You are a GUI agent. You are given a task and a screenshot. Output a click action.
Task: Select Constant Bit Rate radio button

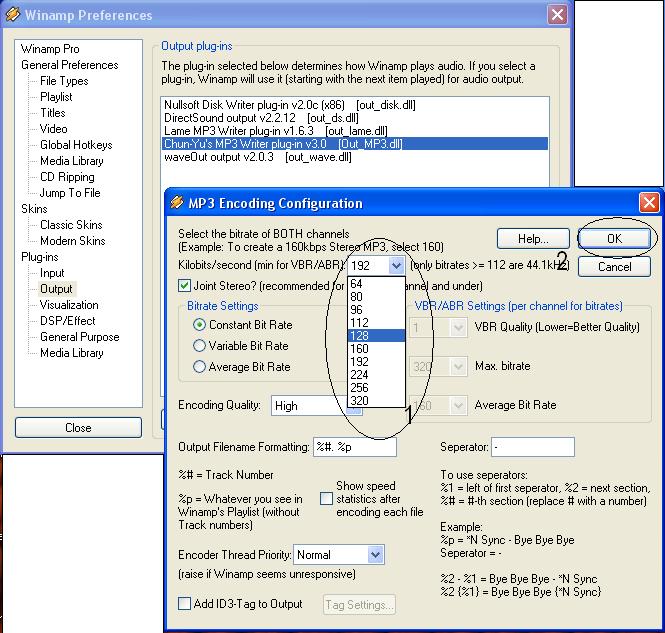tap(200, 325)
